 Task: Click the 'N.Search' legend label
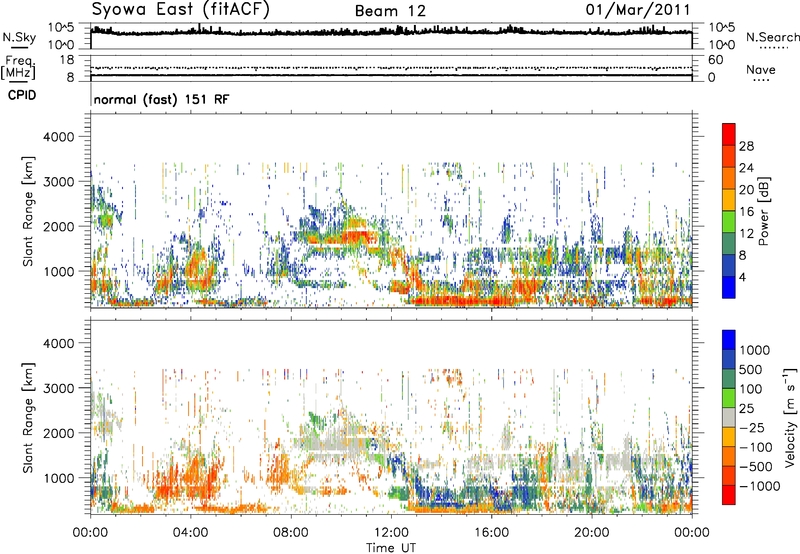click(x=772, y=37)
